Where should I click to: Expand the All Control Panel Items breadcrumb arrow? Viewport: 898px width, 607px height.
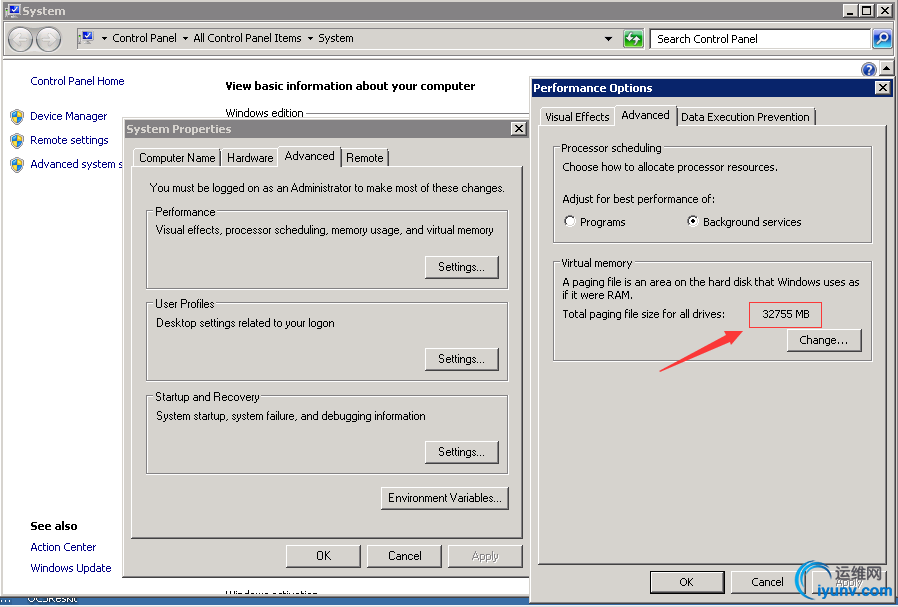click(310, 38)
